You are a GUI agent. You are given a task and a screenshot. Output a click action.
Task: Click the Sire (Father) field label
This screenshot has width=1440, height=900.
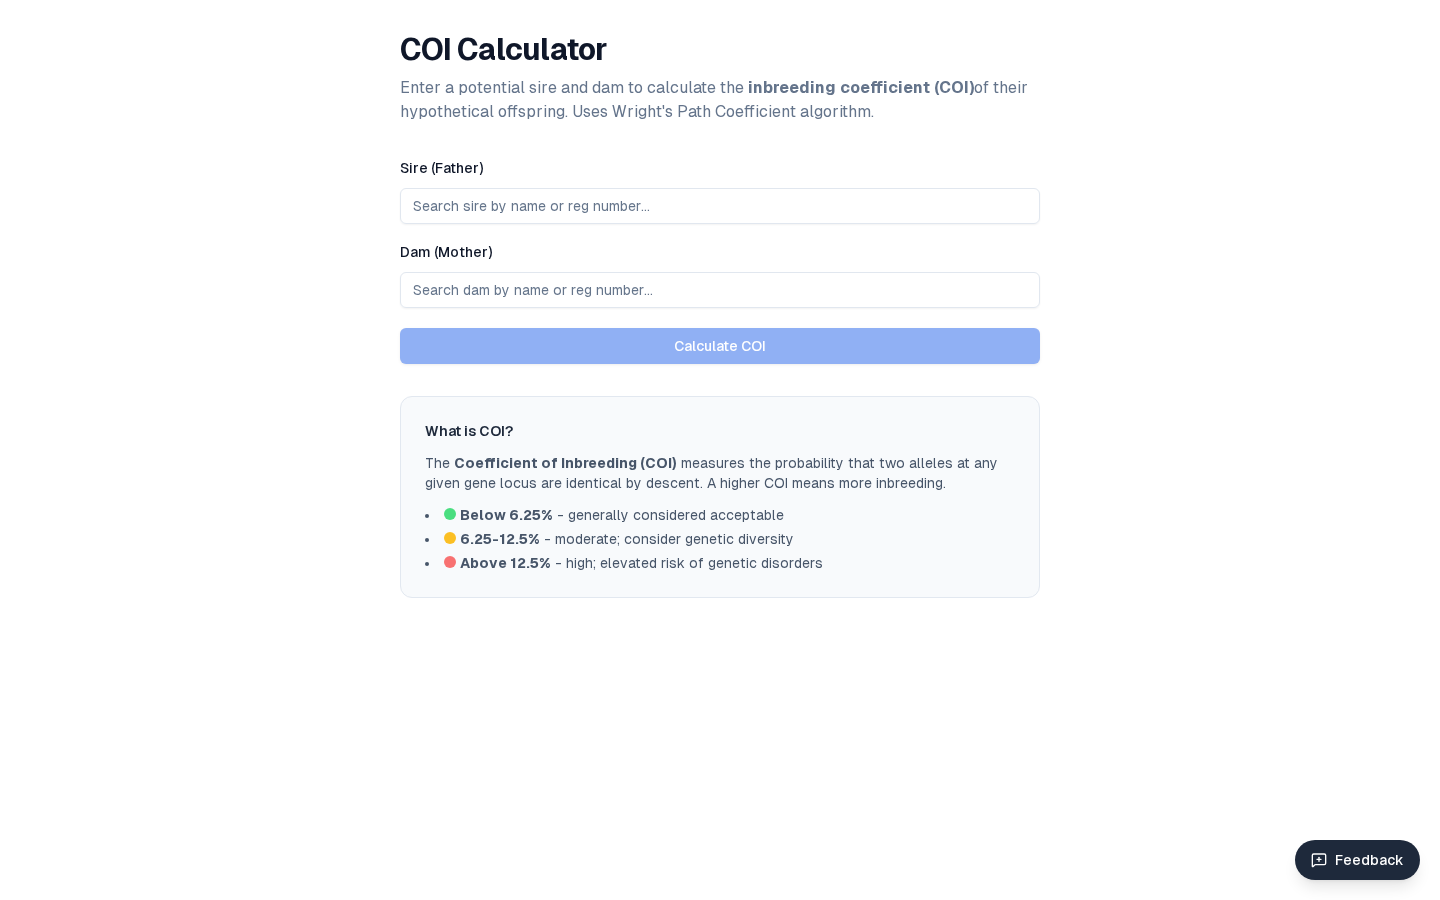click(x=442, y=168)
